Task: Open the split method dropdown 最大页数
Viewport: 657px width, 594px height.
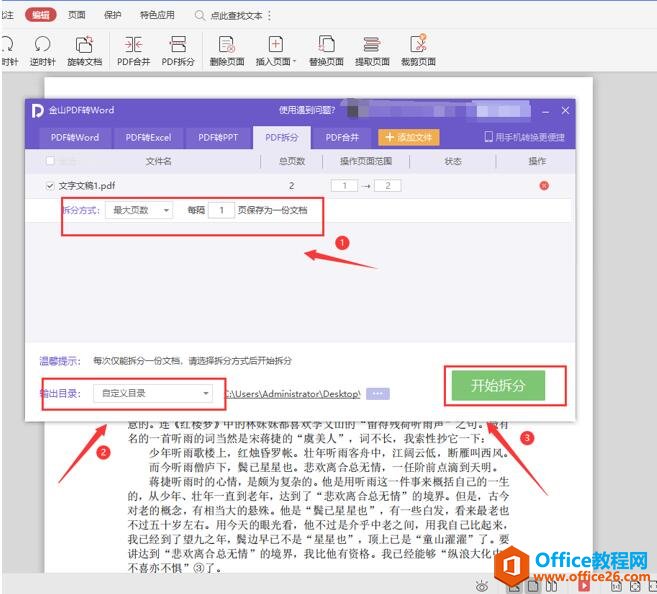Action: click(139, 210)
